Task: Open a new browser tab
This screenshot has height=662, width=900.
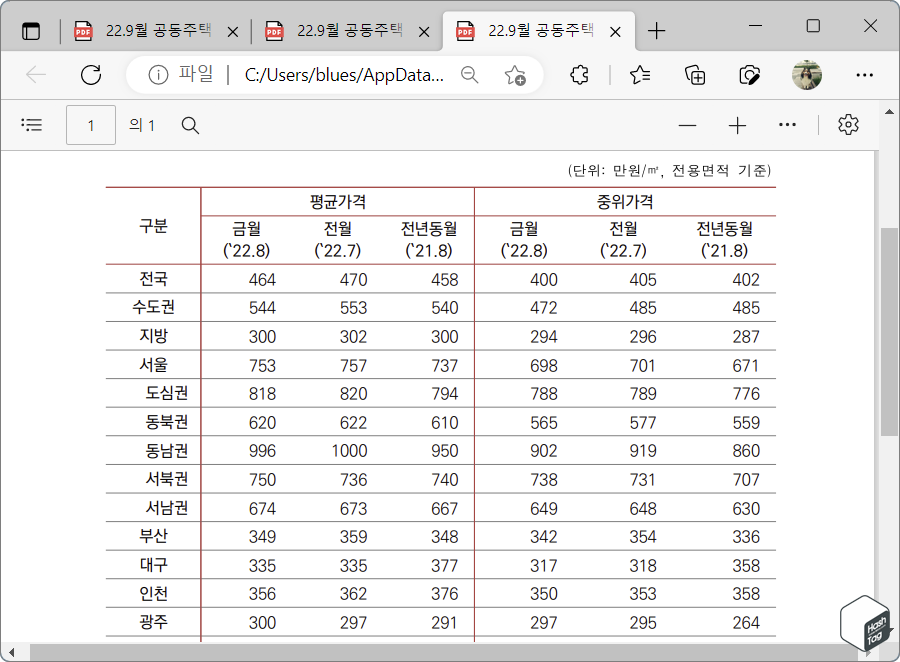Action: pos(657,30)
